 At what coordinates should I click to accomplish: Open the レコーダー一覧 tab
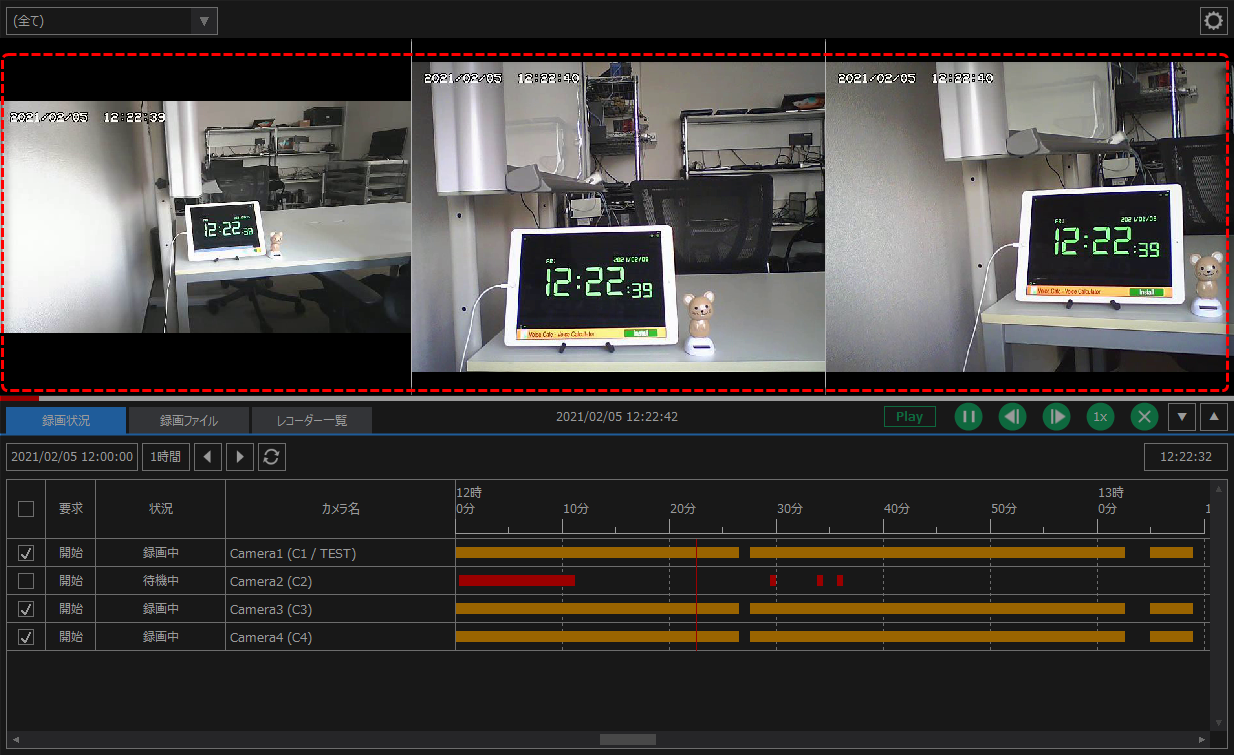(311, 420)
